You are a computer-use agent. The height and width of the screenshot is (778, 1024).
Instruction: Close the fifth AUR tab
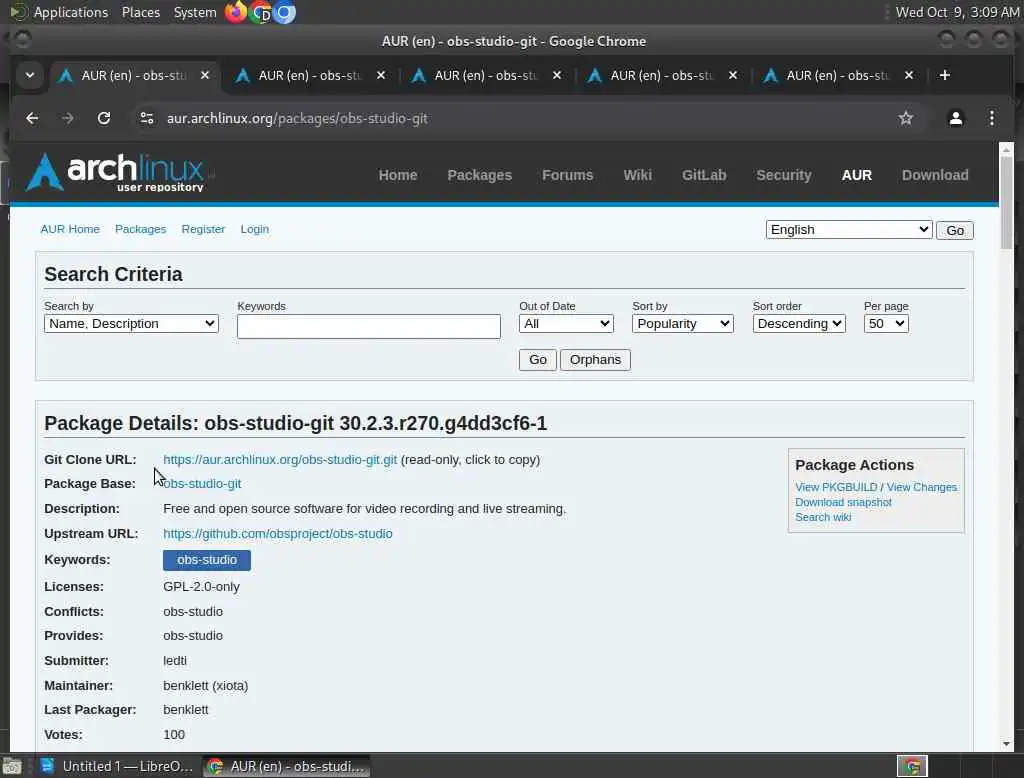[x=908, y=75]
